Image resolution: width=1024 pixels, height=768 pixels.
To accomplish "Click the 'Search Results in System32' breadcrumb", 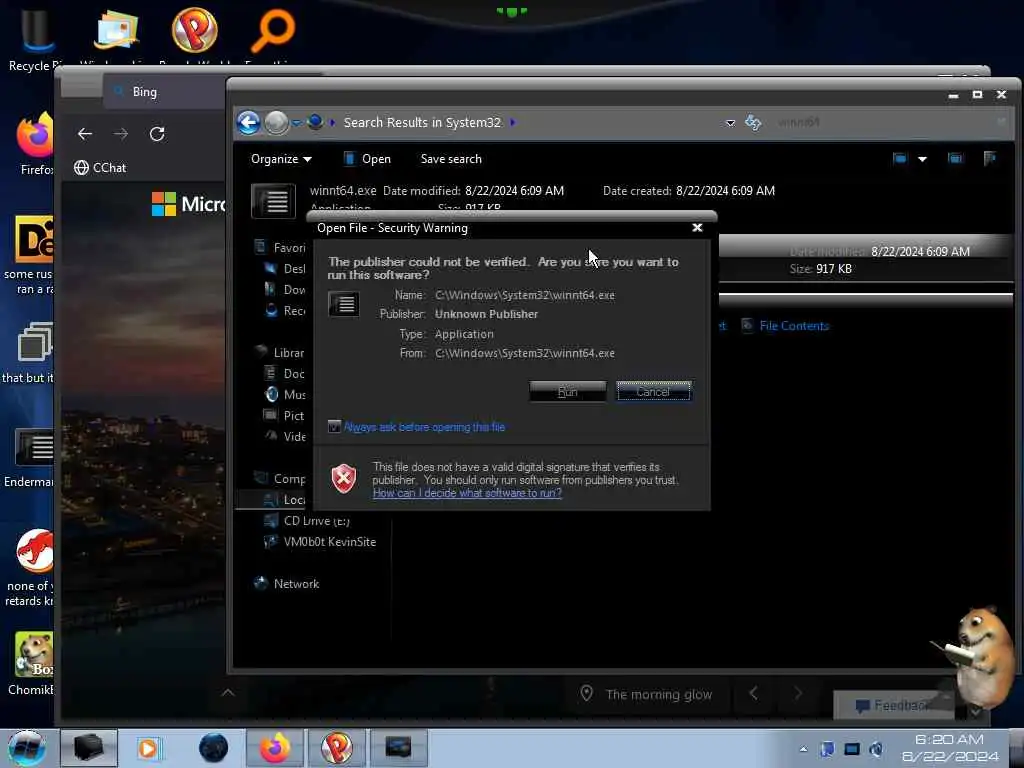I will click(422, 123).
